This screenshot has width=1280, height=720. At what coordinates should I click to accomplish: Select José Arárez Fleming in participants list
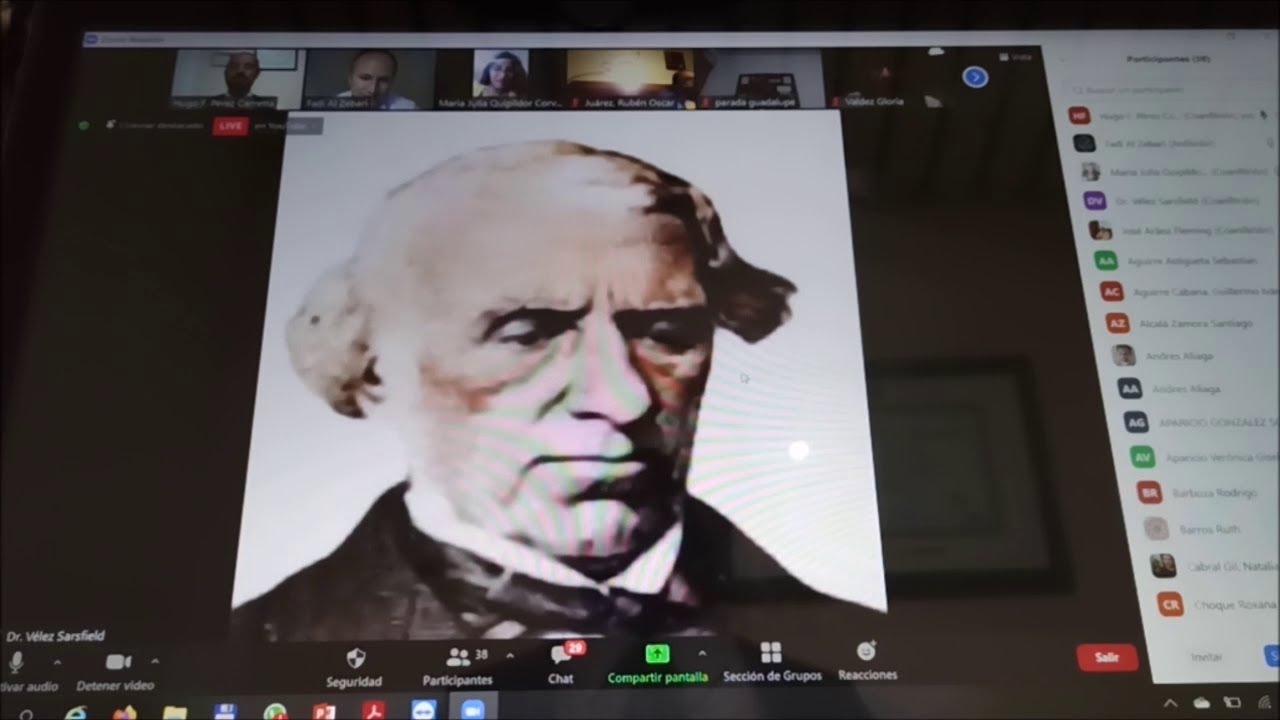(1183, 230)
